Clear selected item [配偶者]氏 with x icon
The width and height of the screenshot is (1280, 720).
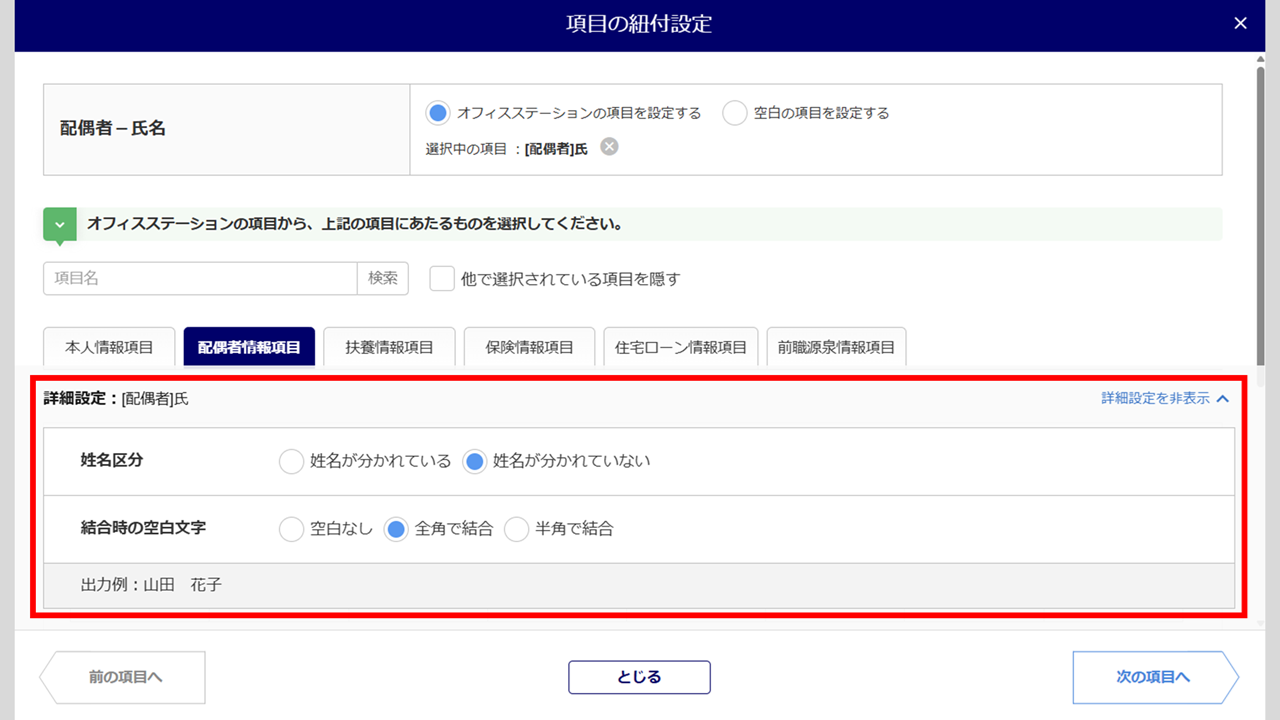tap(609, 147)
